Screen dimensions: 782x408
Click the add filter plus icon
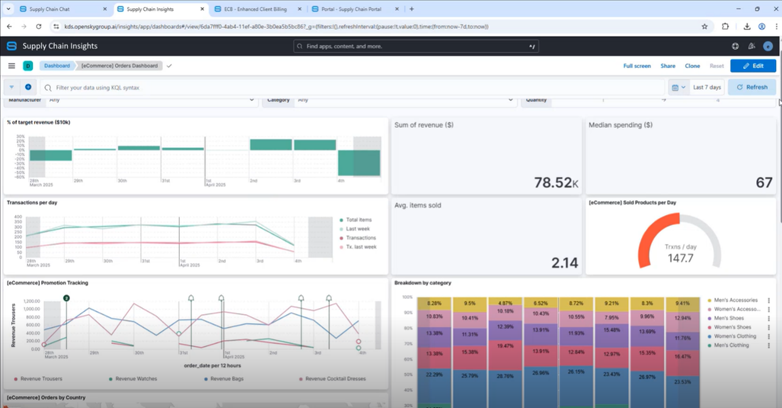point(28,87)
